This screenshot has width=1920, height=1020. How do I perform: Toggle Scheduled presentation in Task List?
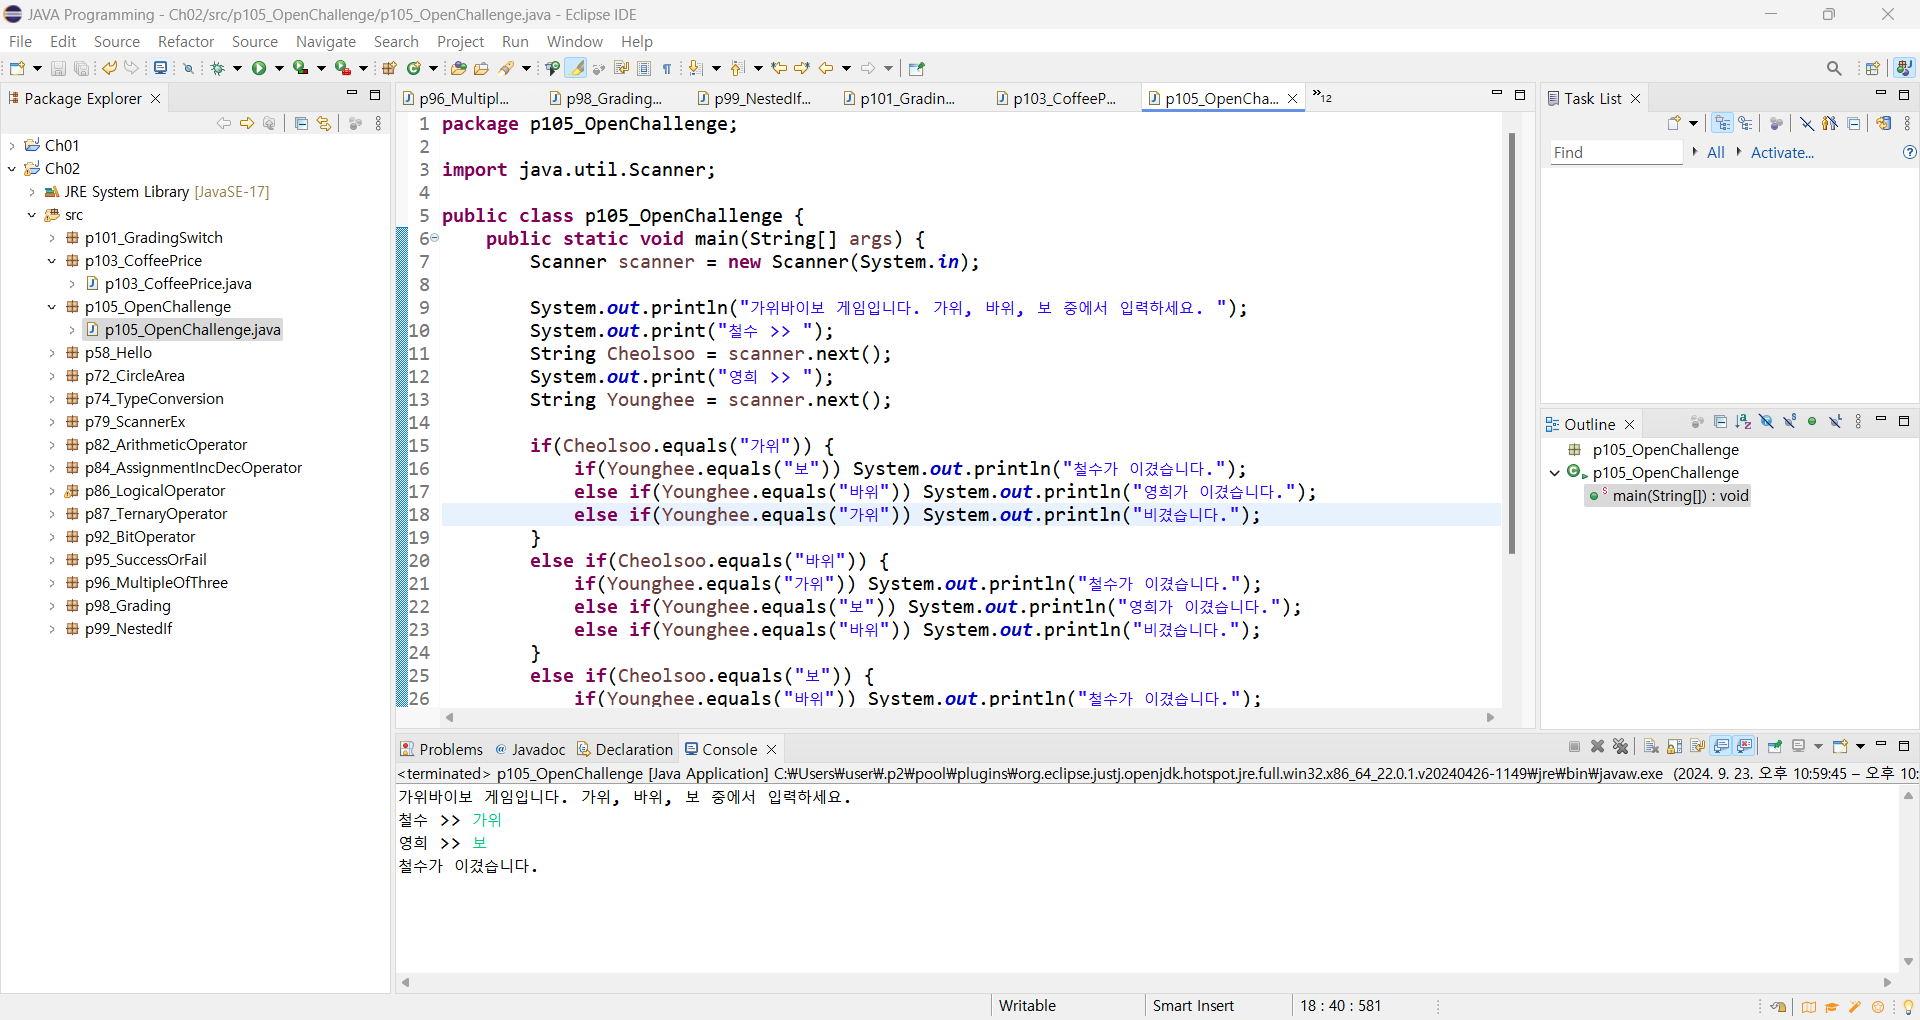[1746, 123]
